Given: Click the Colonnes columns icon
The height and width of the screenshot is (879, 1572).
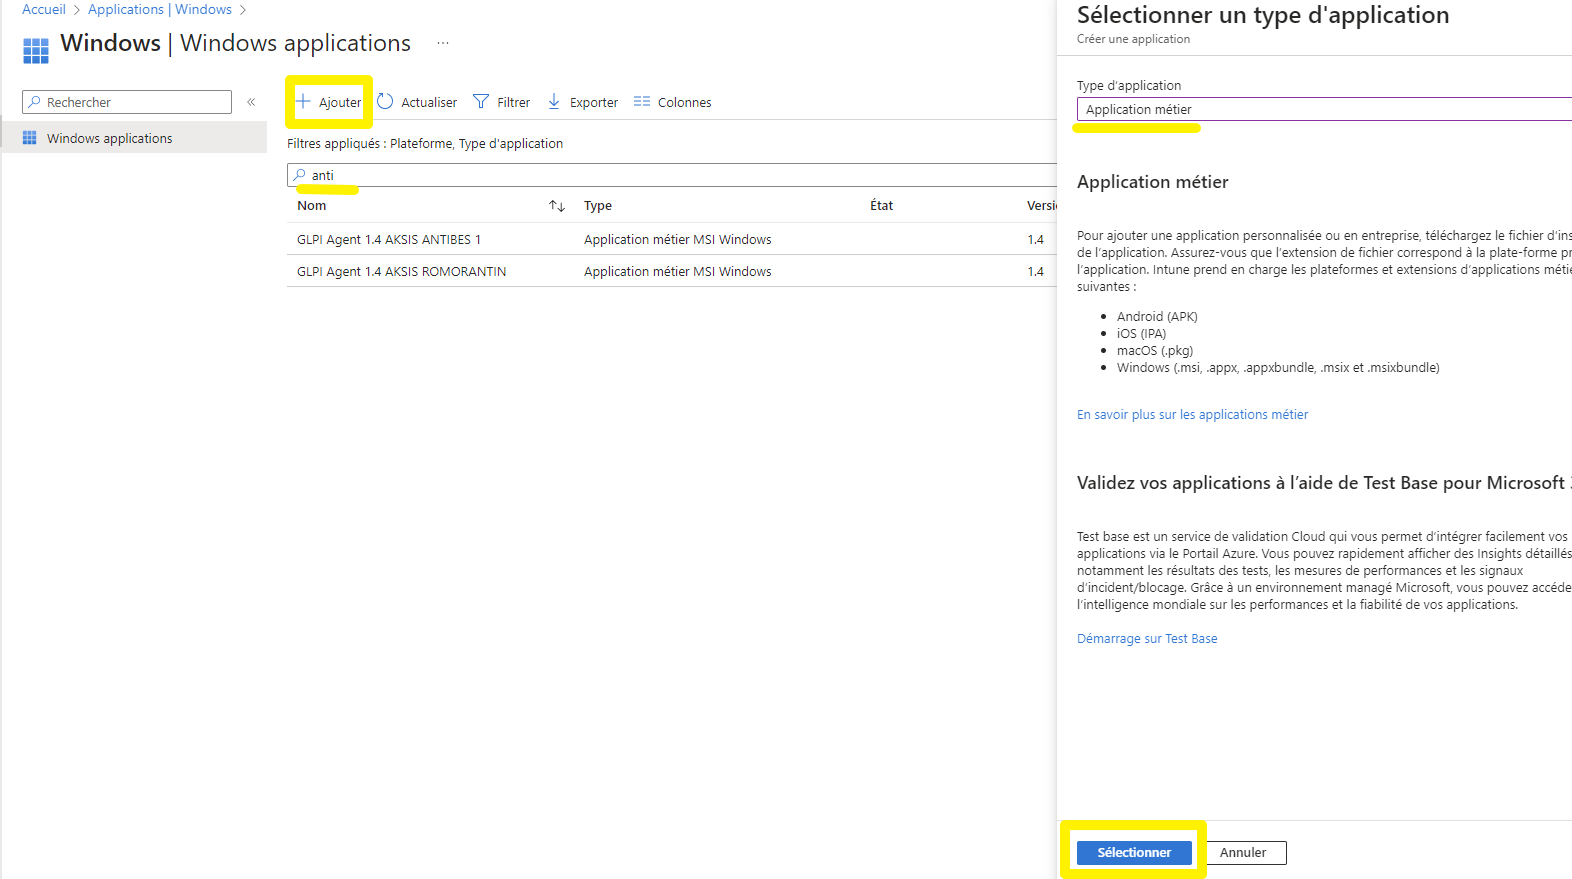Looking at the screenshot, I should (x=642, y=101).
